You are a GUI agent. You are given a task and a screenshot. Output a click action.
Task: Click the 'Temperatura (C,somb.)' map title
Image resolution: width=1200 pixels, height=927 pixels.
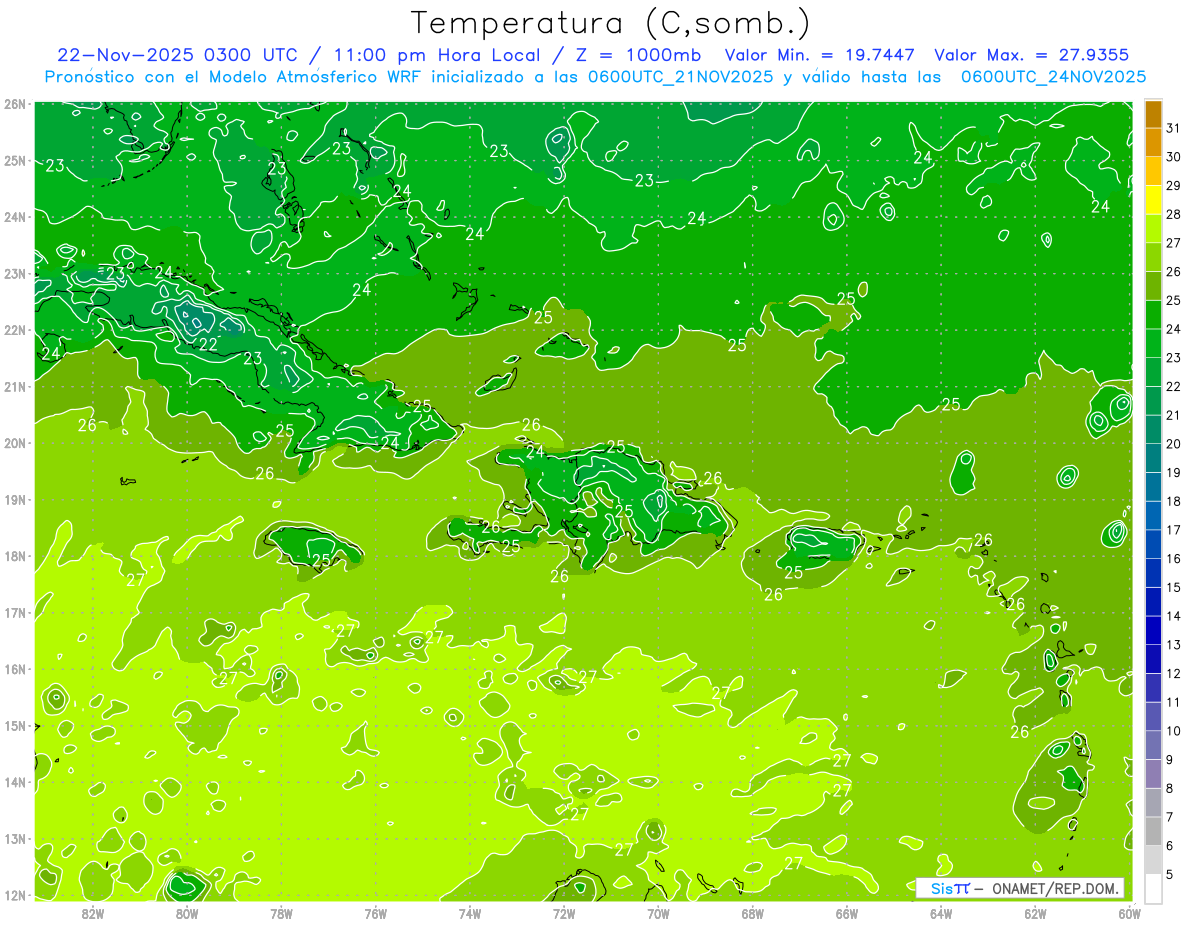[x=610, y=23]
